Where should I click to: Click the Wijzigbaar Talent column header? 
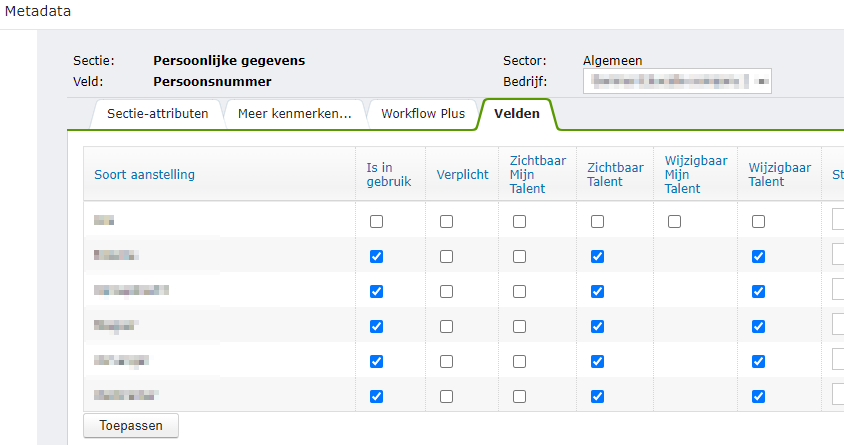pos(779,174)
